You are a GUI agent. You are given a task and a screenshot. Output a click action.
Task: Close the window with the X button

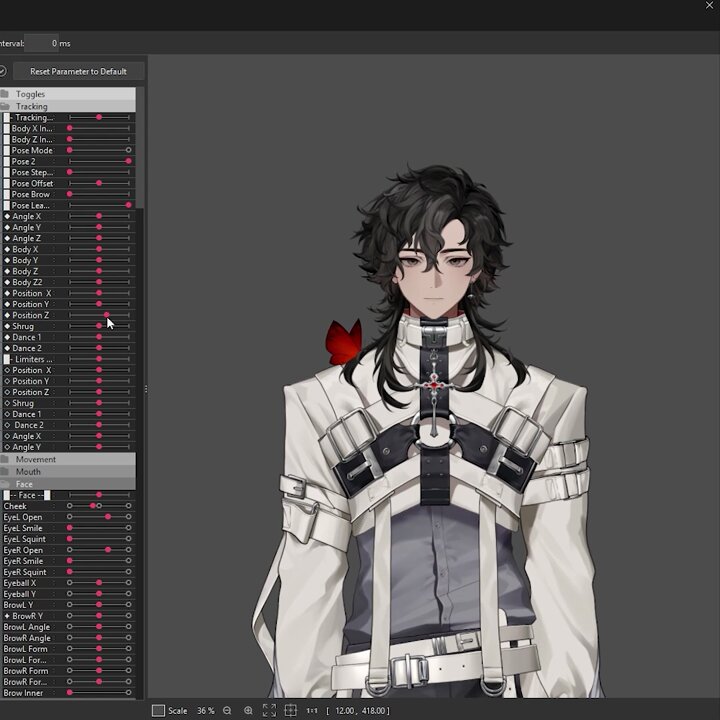point(709,6)
